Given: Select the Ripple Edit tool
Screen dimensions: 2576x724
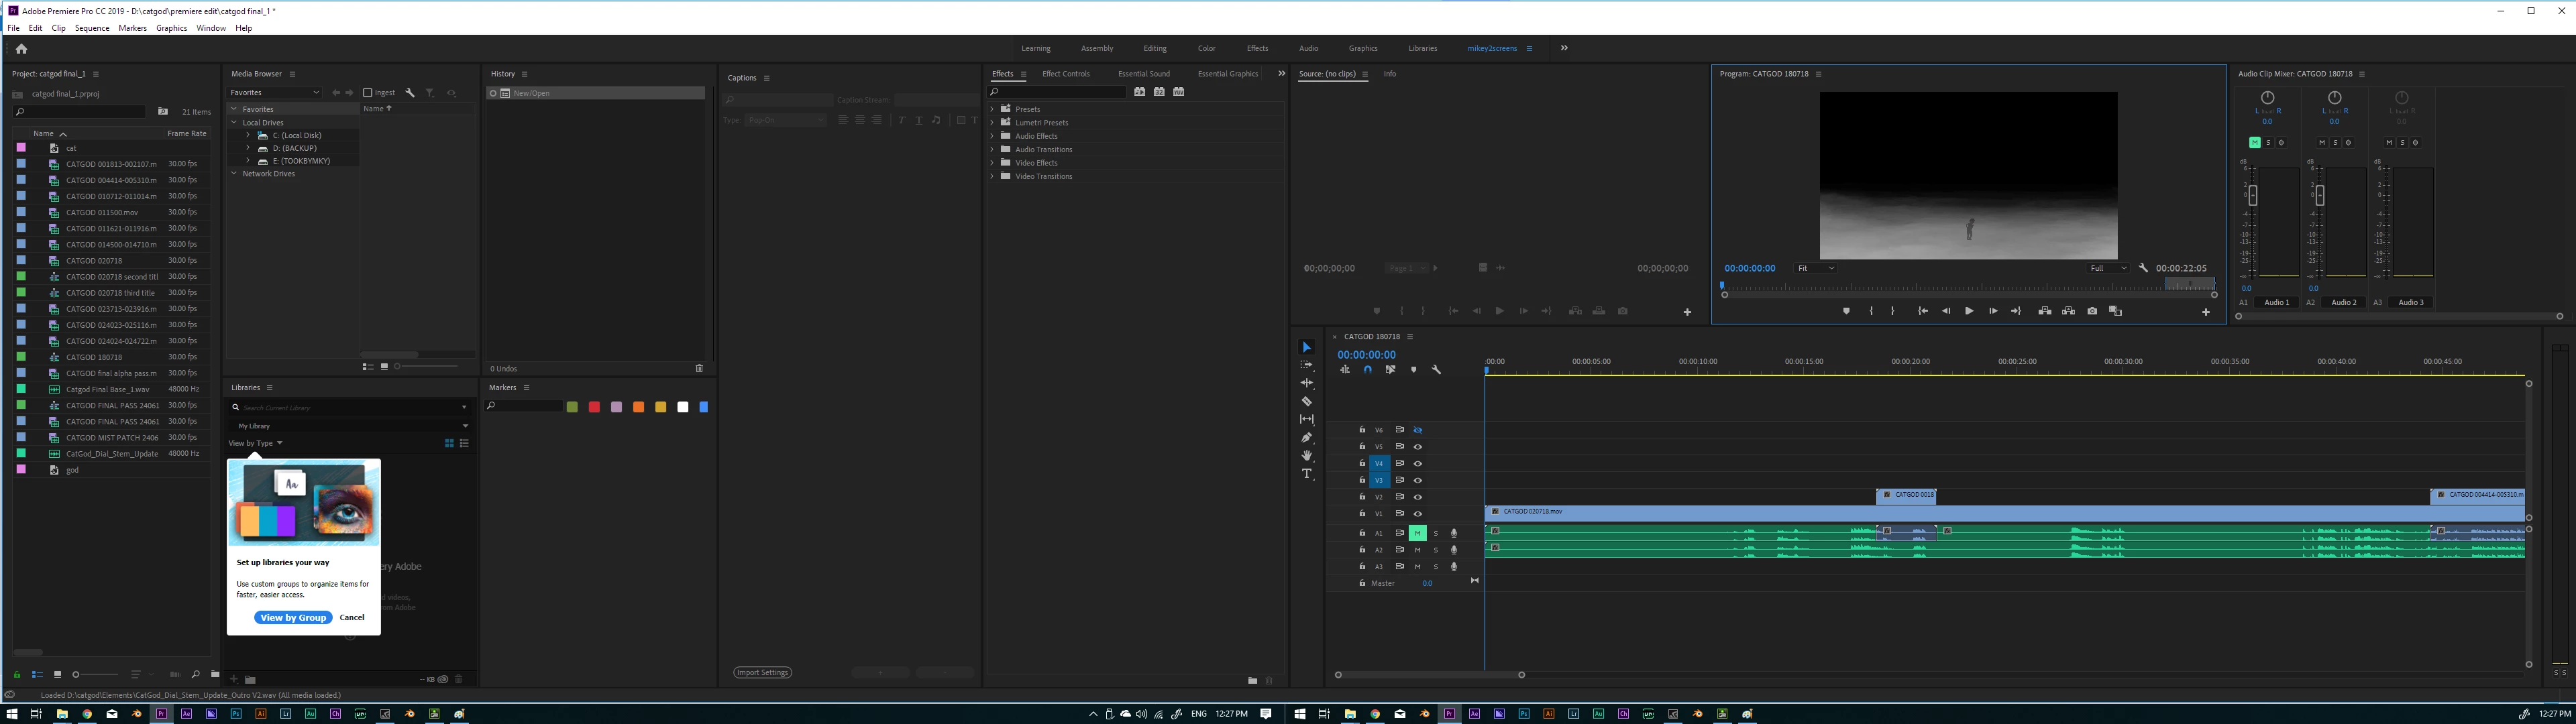Looking at the screenshot, I should click(x=1306, y=383).
